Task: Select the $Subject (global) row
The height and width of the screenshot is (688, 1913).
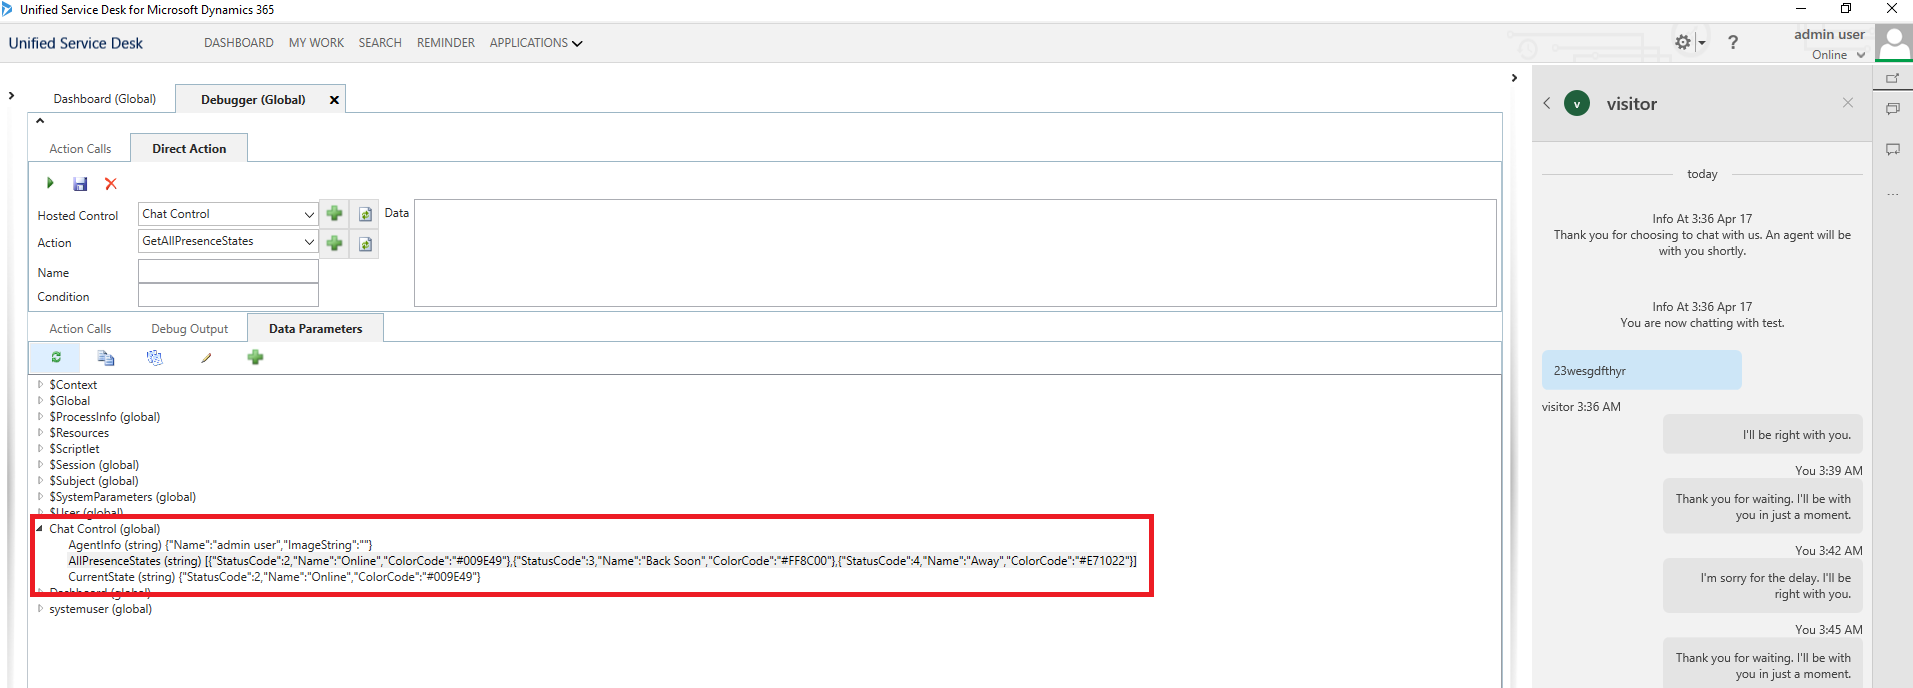Action: [94, 481]
